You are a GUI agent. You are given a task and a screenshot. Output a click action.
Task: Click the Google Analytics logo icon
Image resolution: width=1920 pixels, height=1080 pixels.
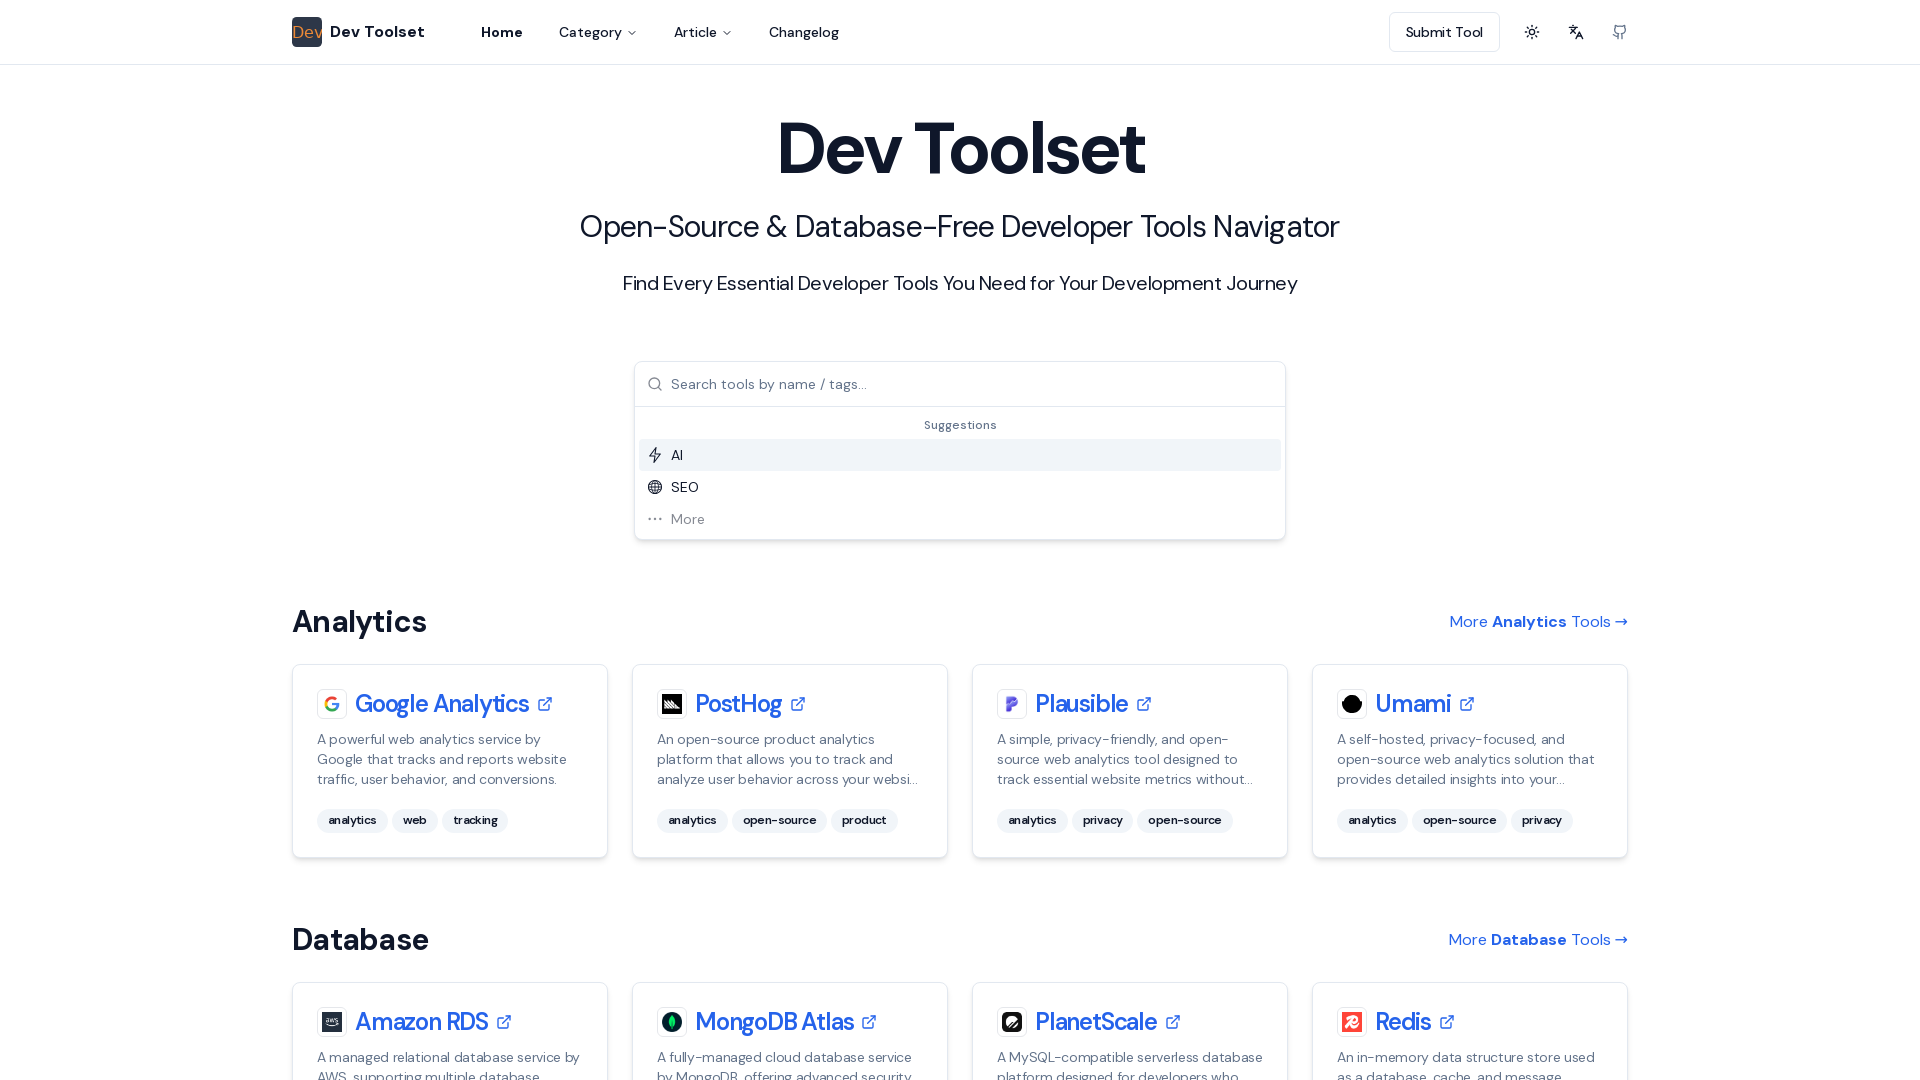coord(332,704)
